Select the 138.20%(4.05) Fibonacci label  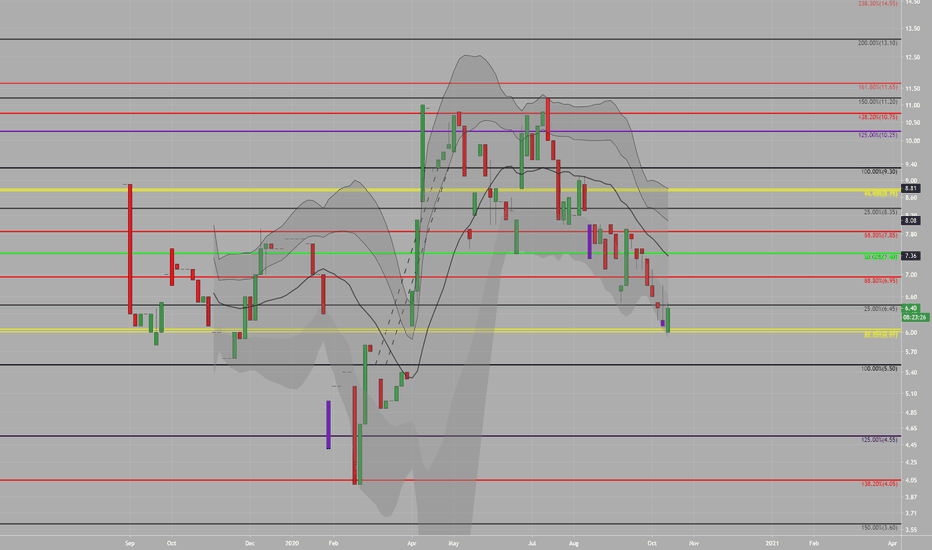click(x=879, y=483)
